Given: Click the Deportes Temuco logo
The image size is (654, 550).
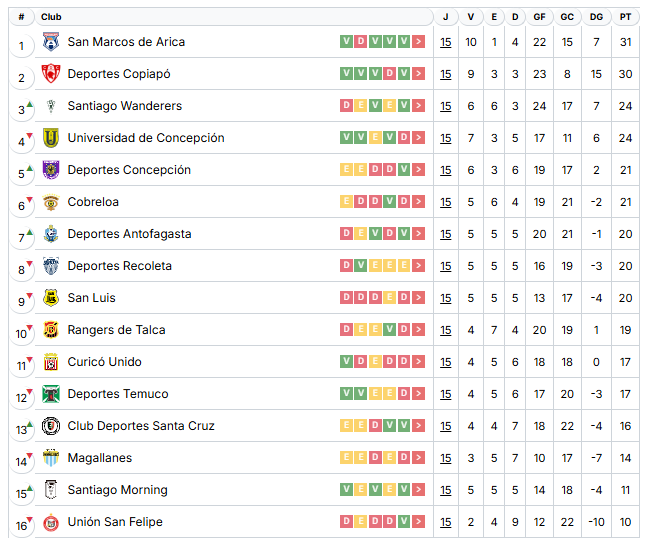Looking at the screenshot, I should (x=51, y=394).
